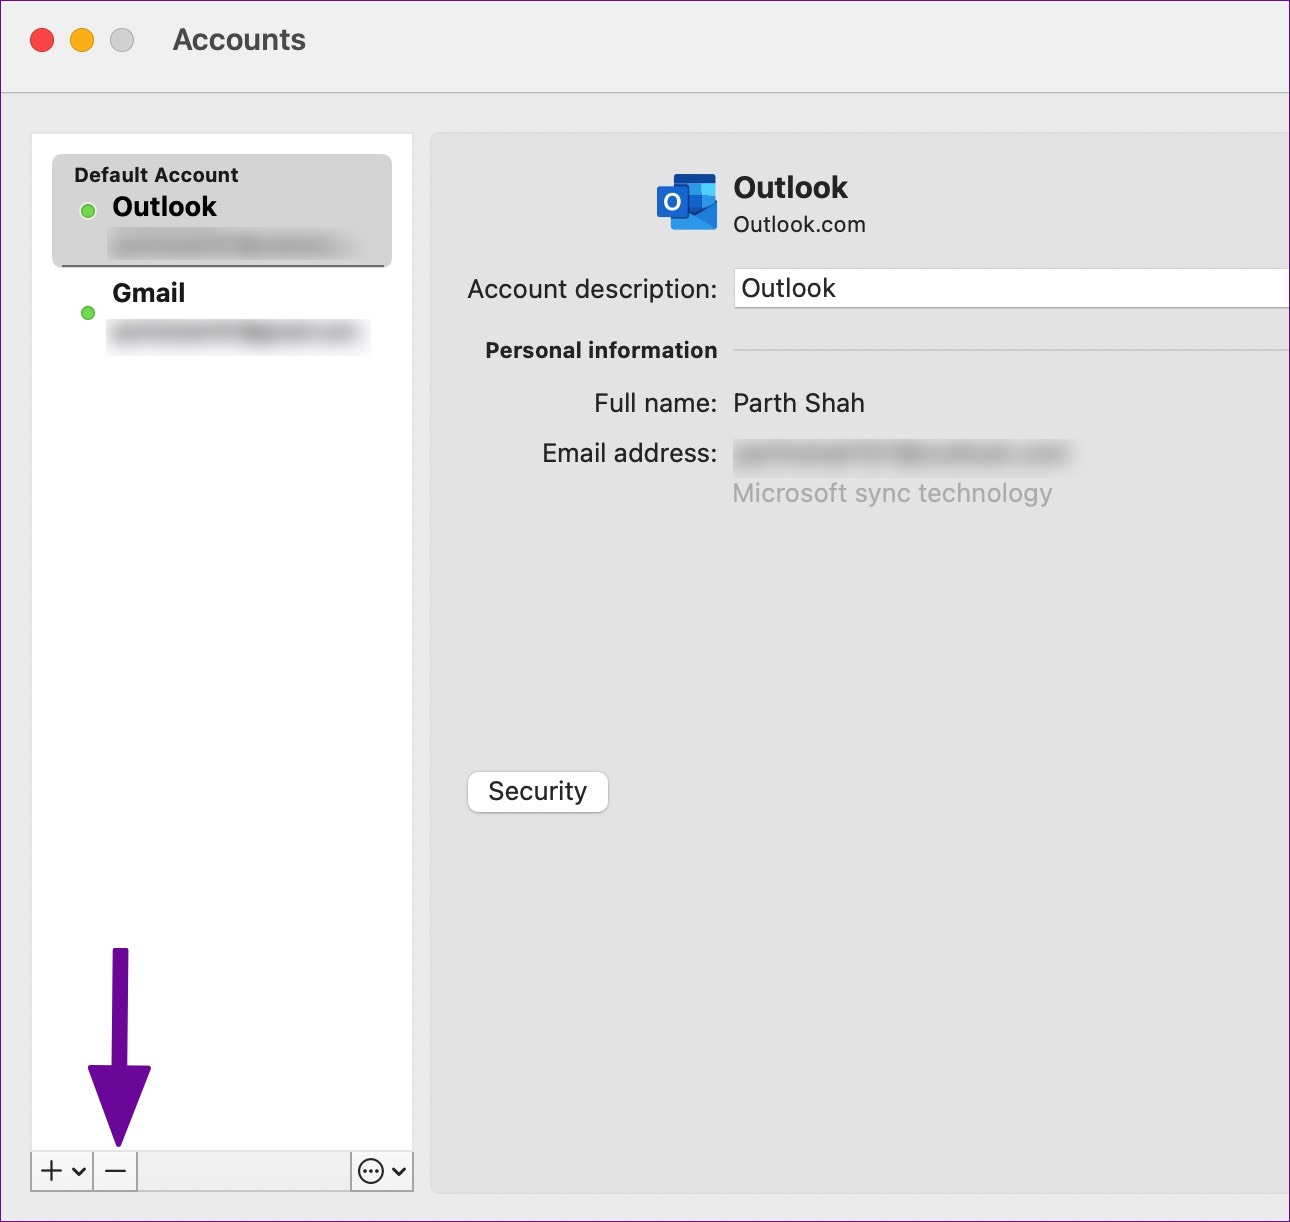Open the add account dropdown chevron
Screen dimensions: 1290x1222
tap(79, 1171)
